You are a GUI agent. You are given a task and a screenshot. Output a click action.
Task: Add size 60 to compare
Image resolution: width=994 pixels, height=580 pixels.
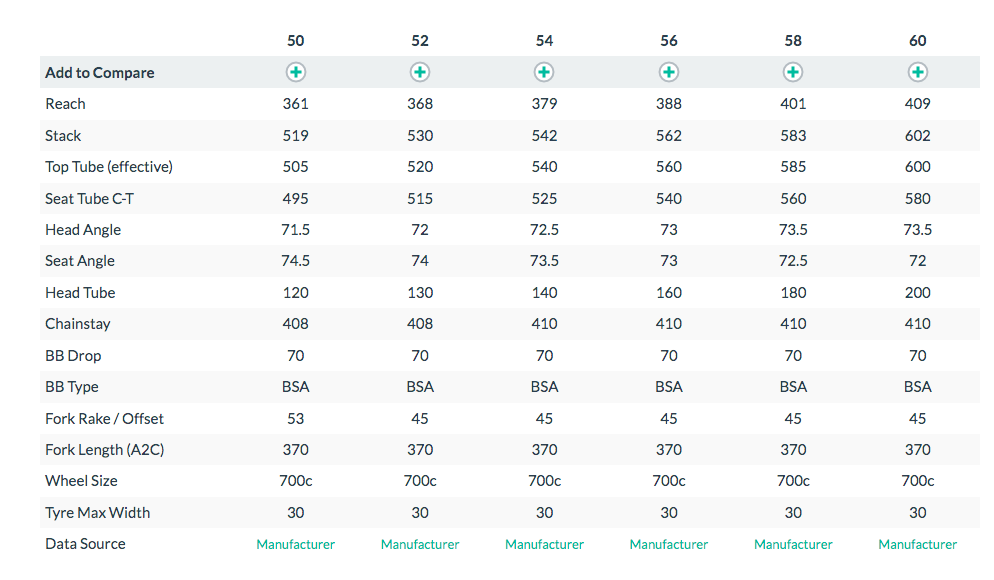(918, 72)
